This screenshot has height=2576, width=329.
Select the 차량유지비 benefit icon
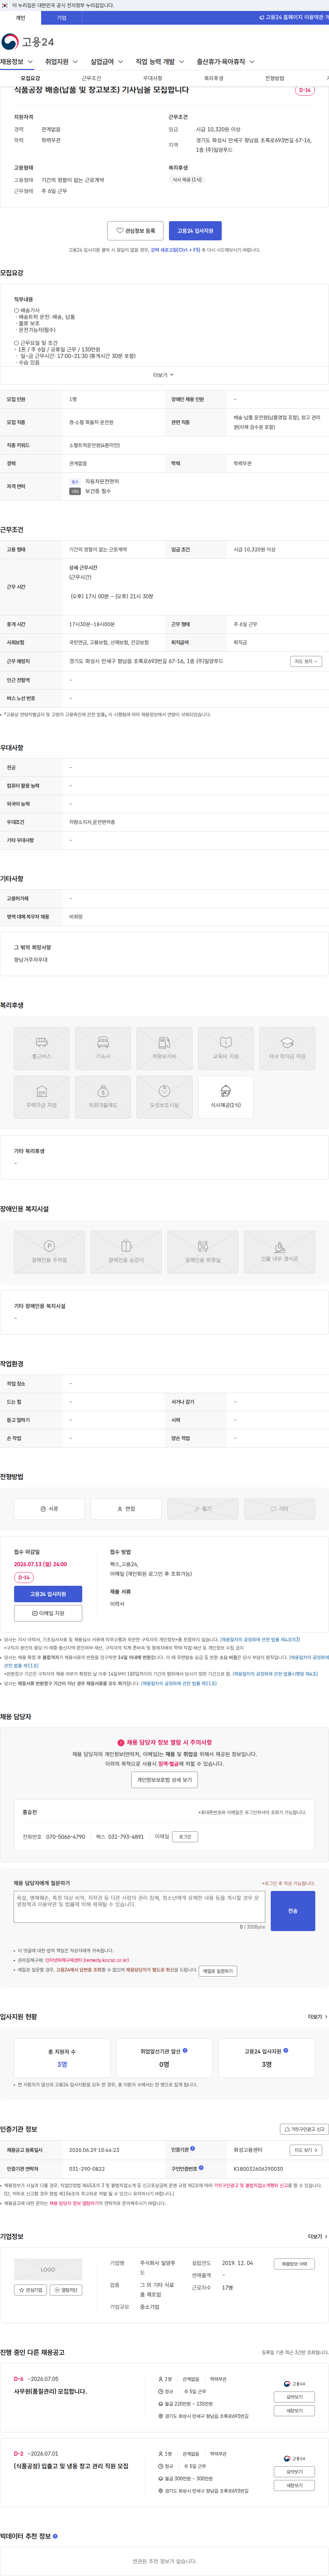click(x=164, y=1048)
